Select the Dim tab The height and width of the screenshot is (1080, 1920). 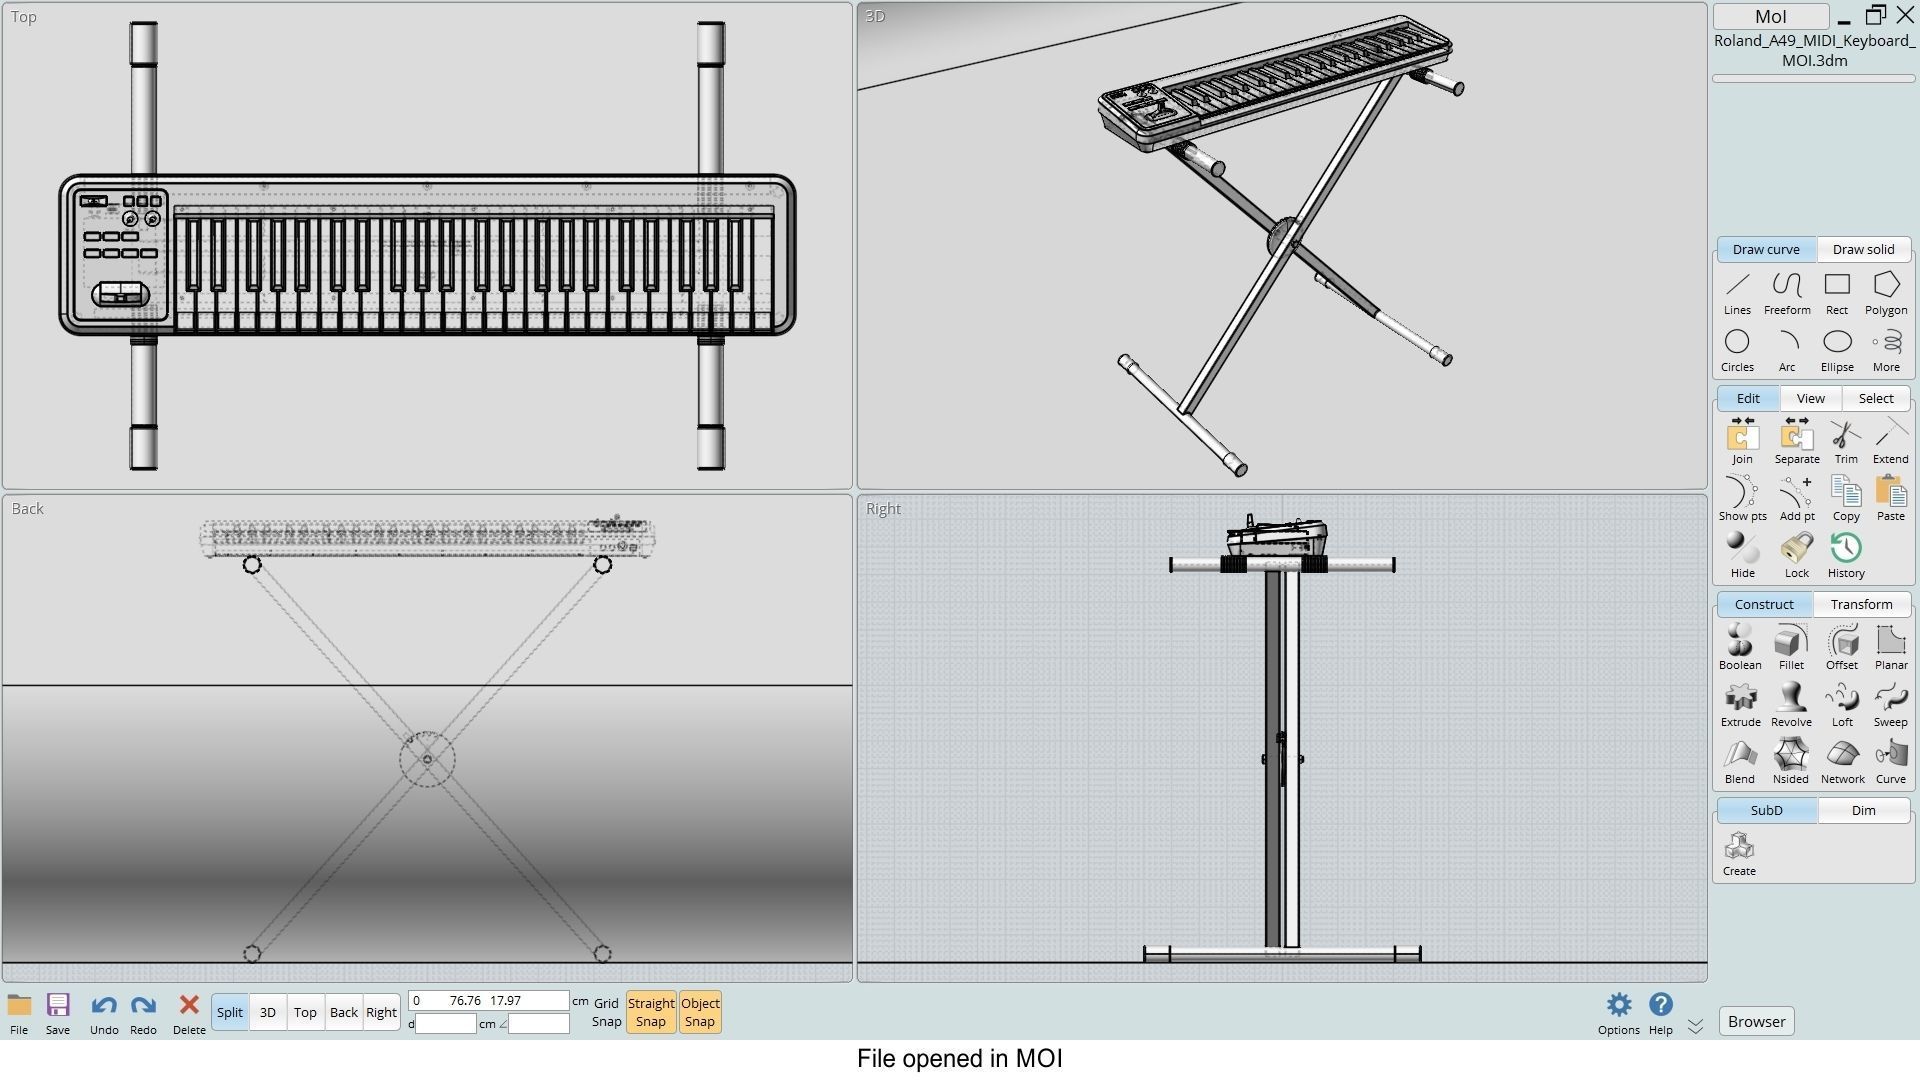click(x=1863, y=810)
